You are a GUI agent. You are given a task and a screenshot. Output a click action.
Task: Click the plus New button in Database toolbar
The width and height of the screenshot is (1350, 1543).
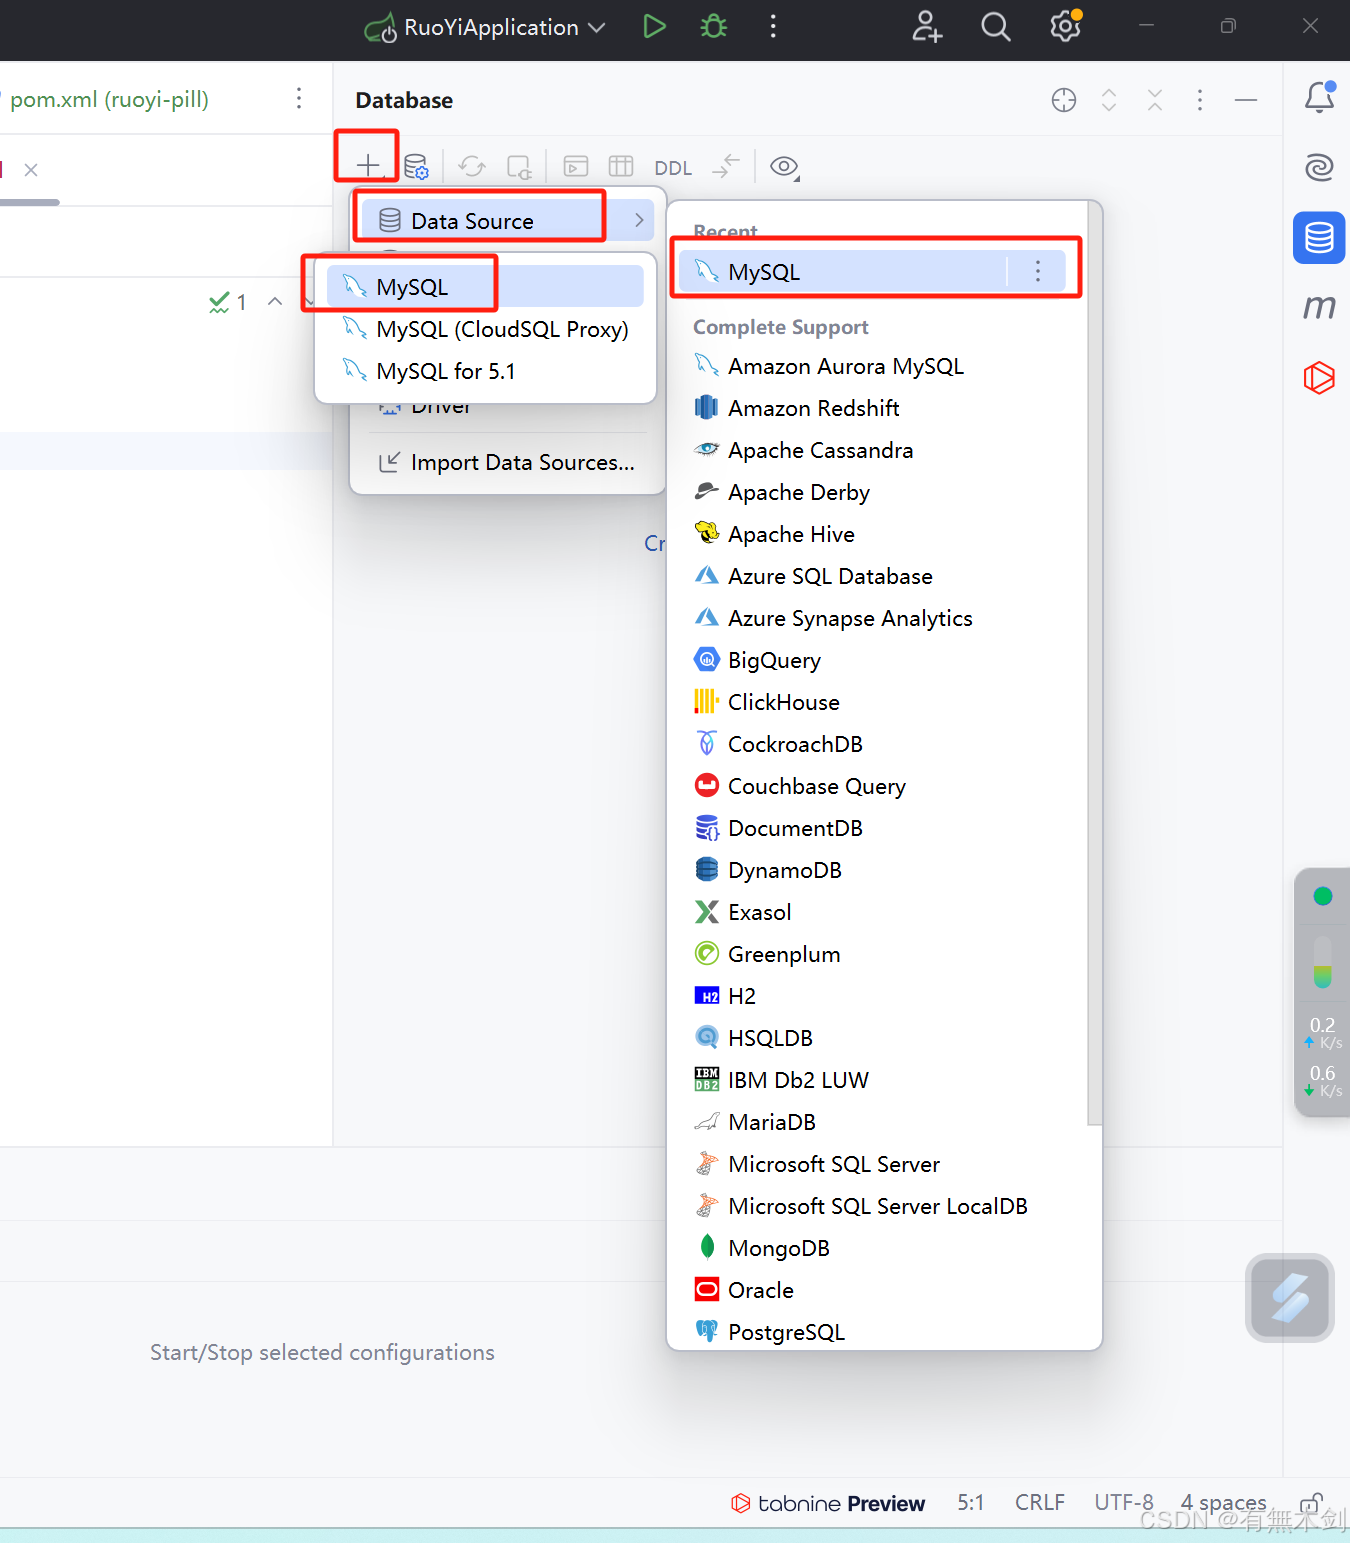pos(368,165)
